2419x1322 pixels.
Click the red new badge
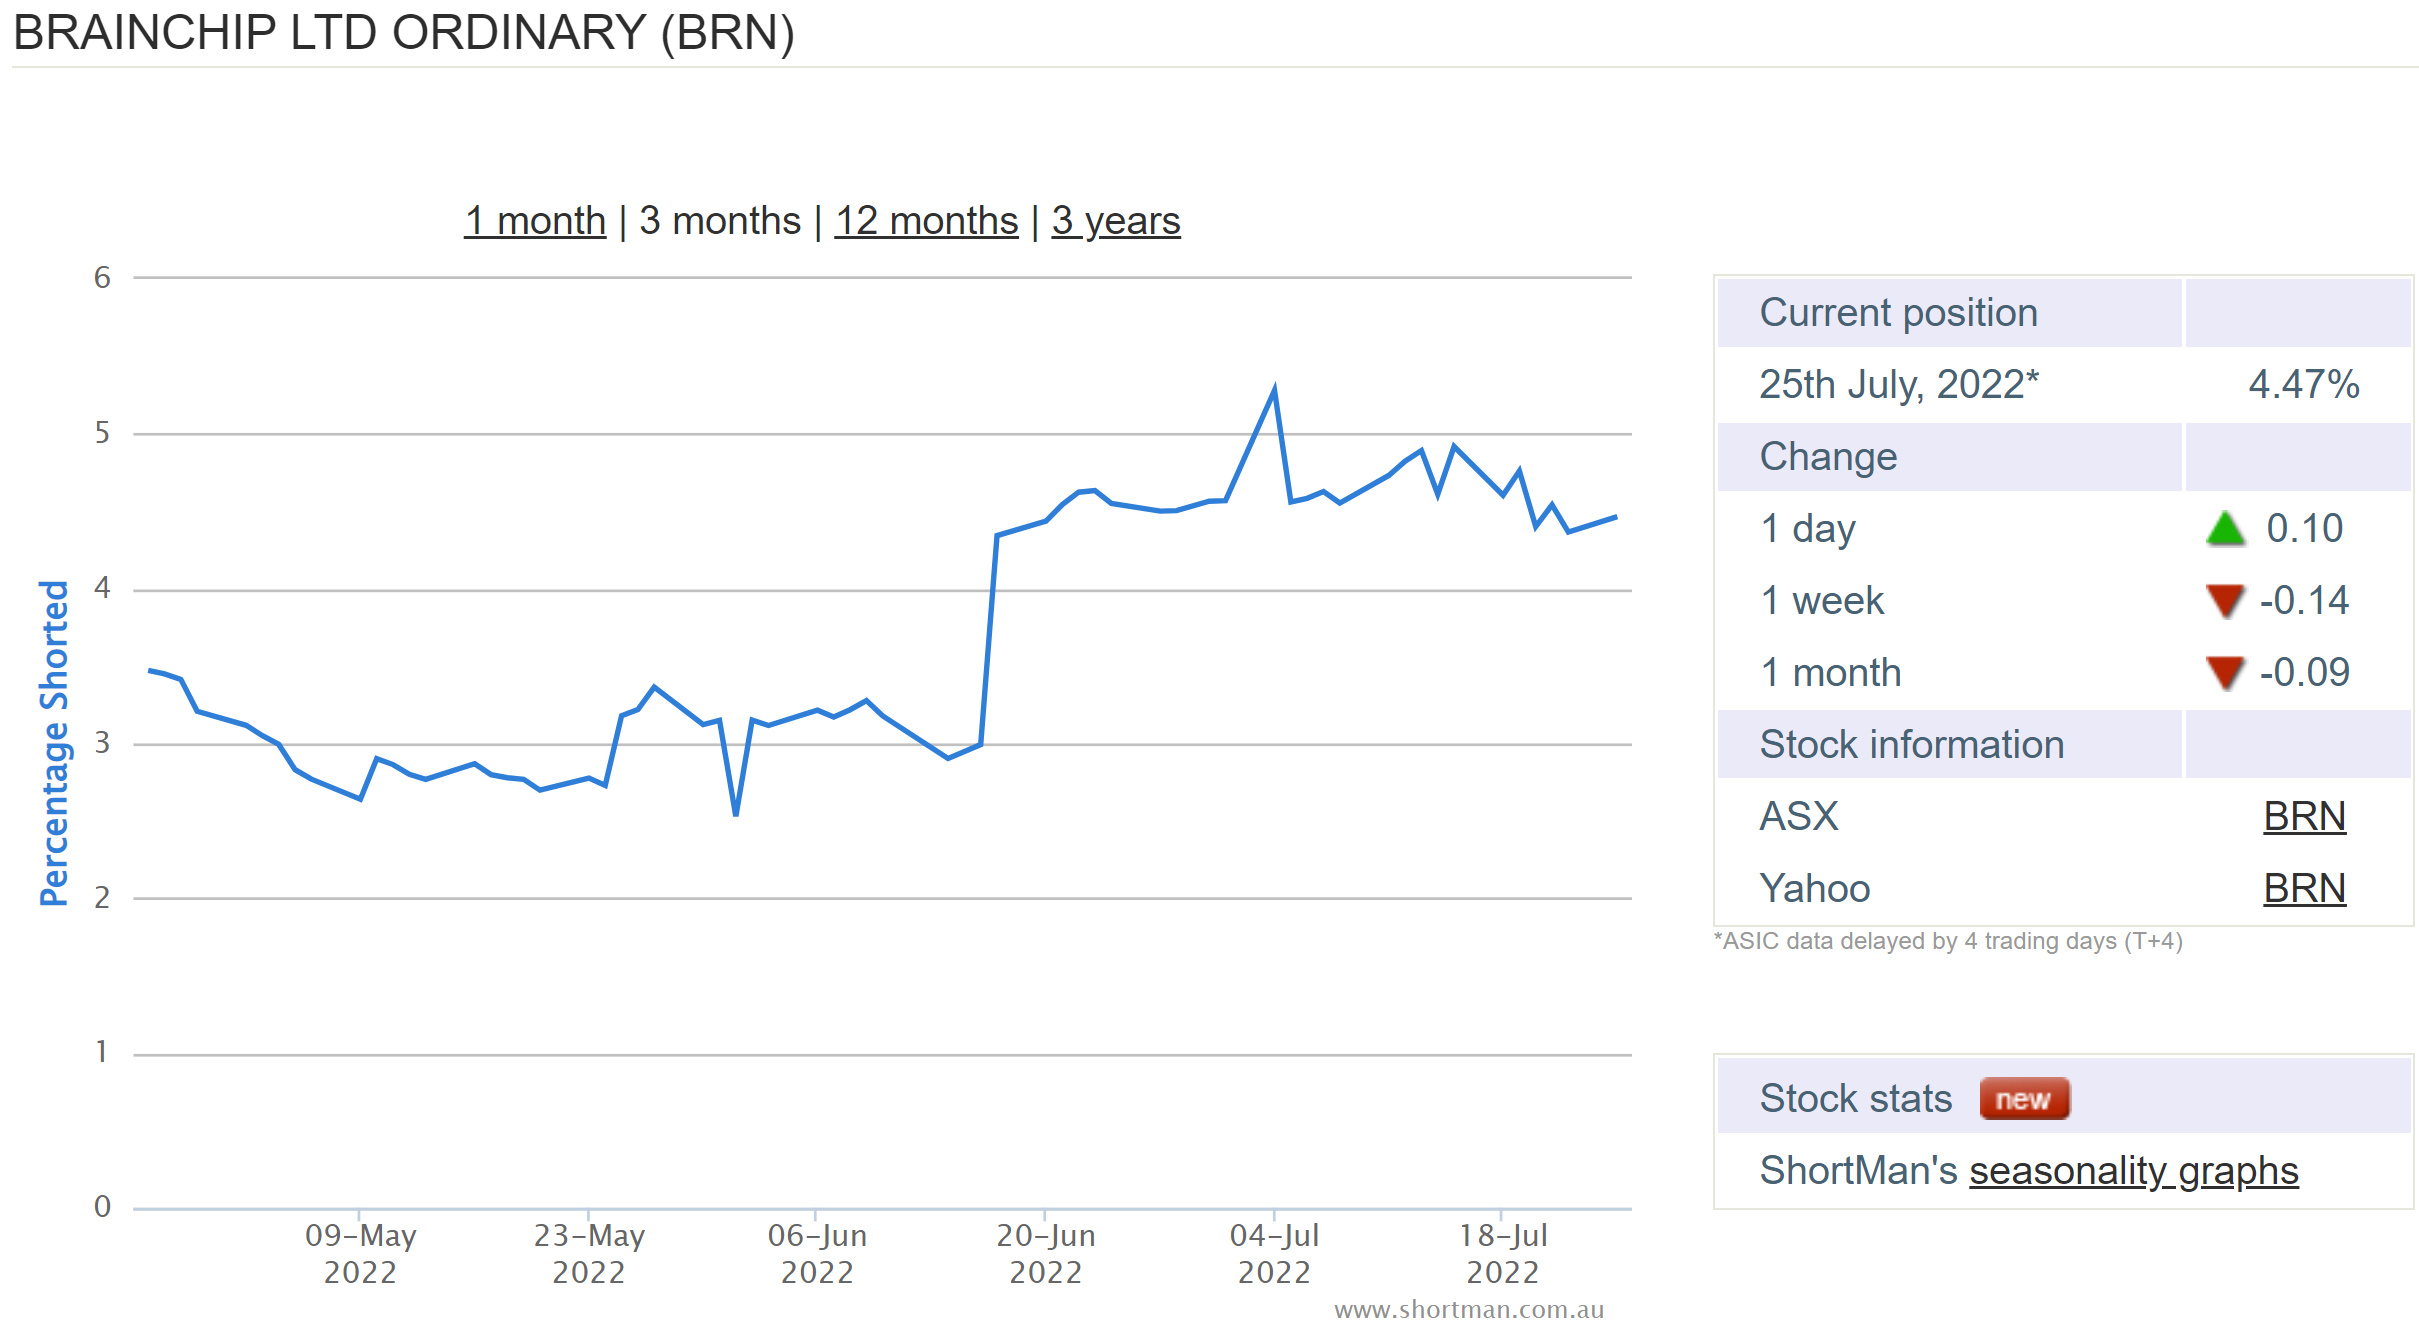tap(2024, 1099)
